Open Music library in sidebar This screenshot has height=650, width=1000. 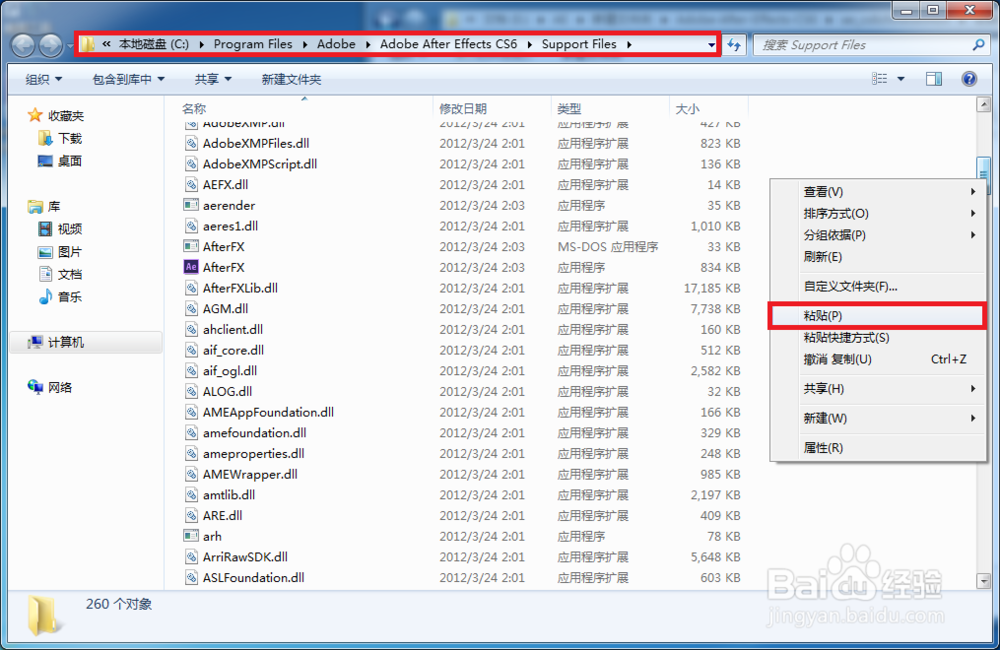[x=60, y=297]
